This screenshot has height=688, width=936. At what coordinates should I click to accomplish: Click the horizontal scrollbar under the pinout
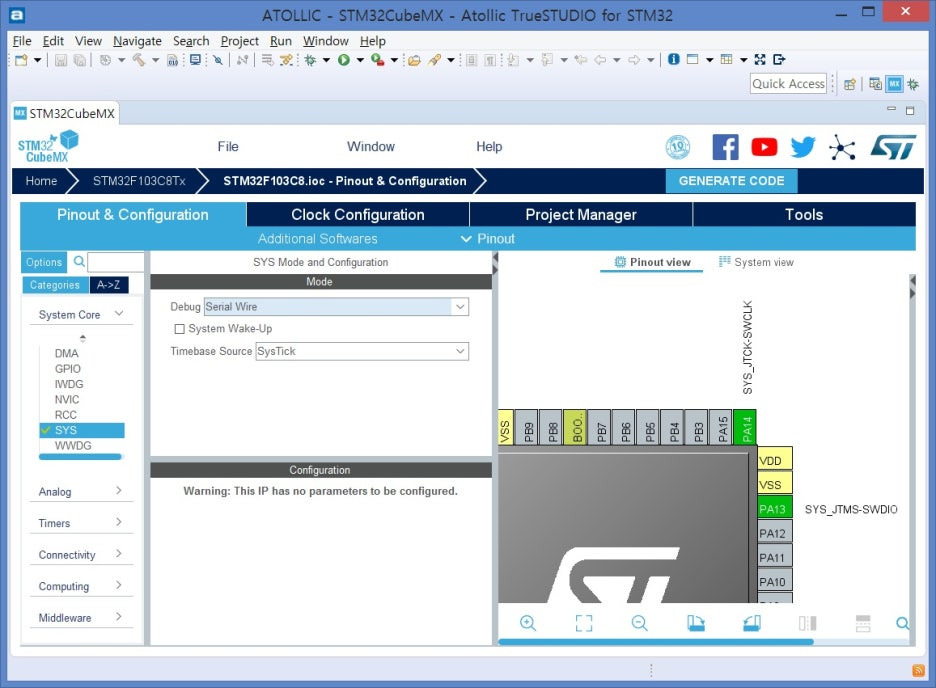(655, 642)
